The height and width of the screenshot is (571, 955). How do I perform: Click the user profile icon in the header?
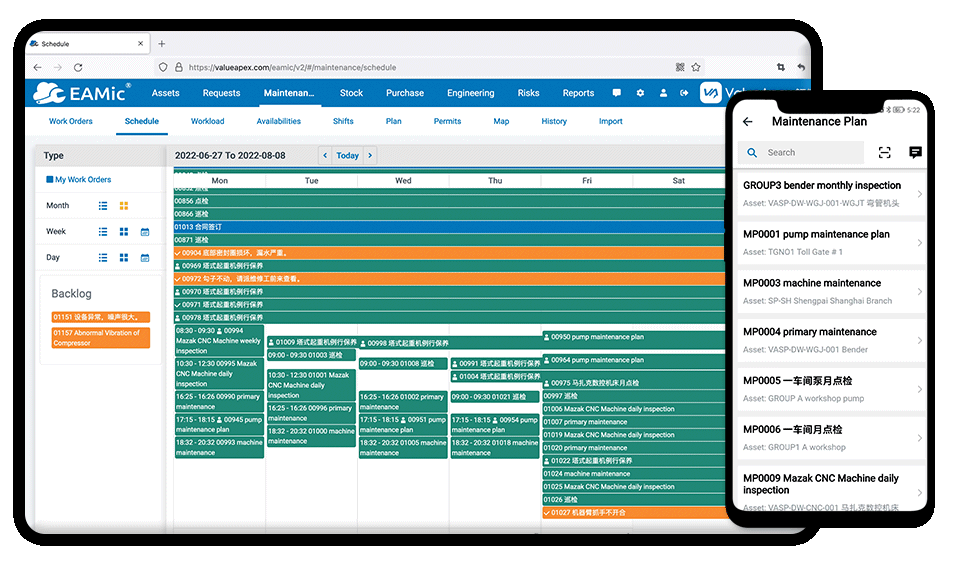662,93
